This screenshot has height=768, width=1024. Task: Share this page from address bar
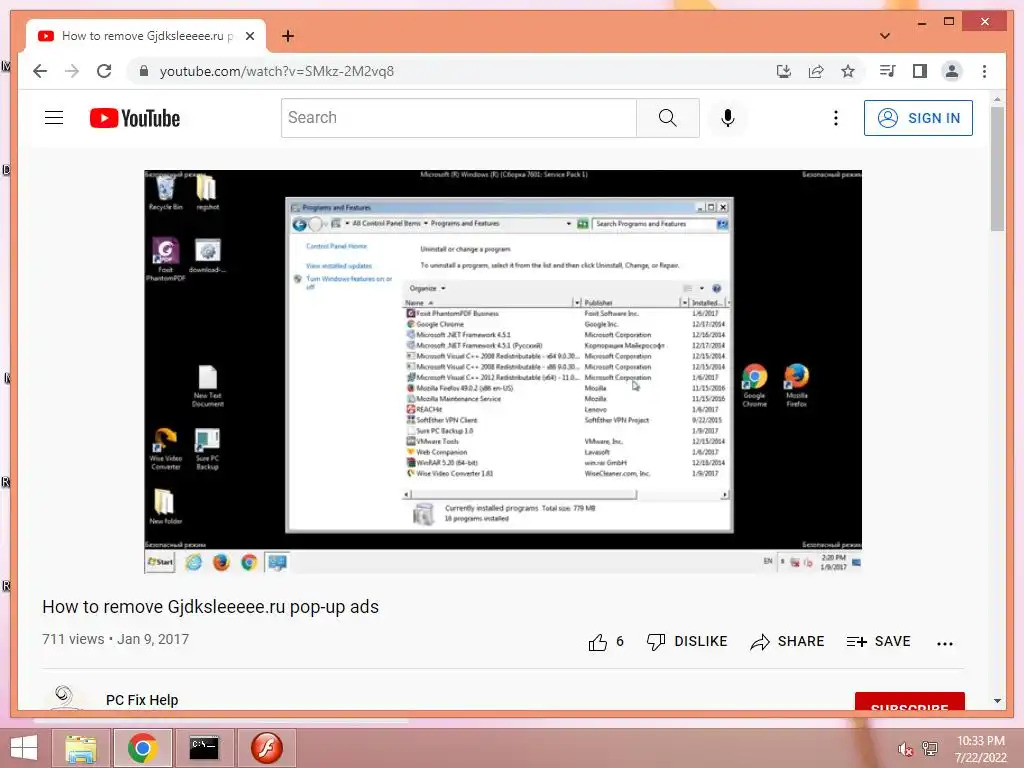pyautogui.click(x=816, y=71)
